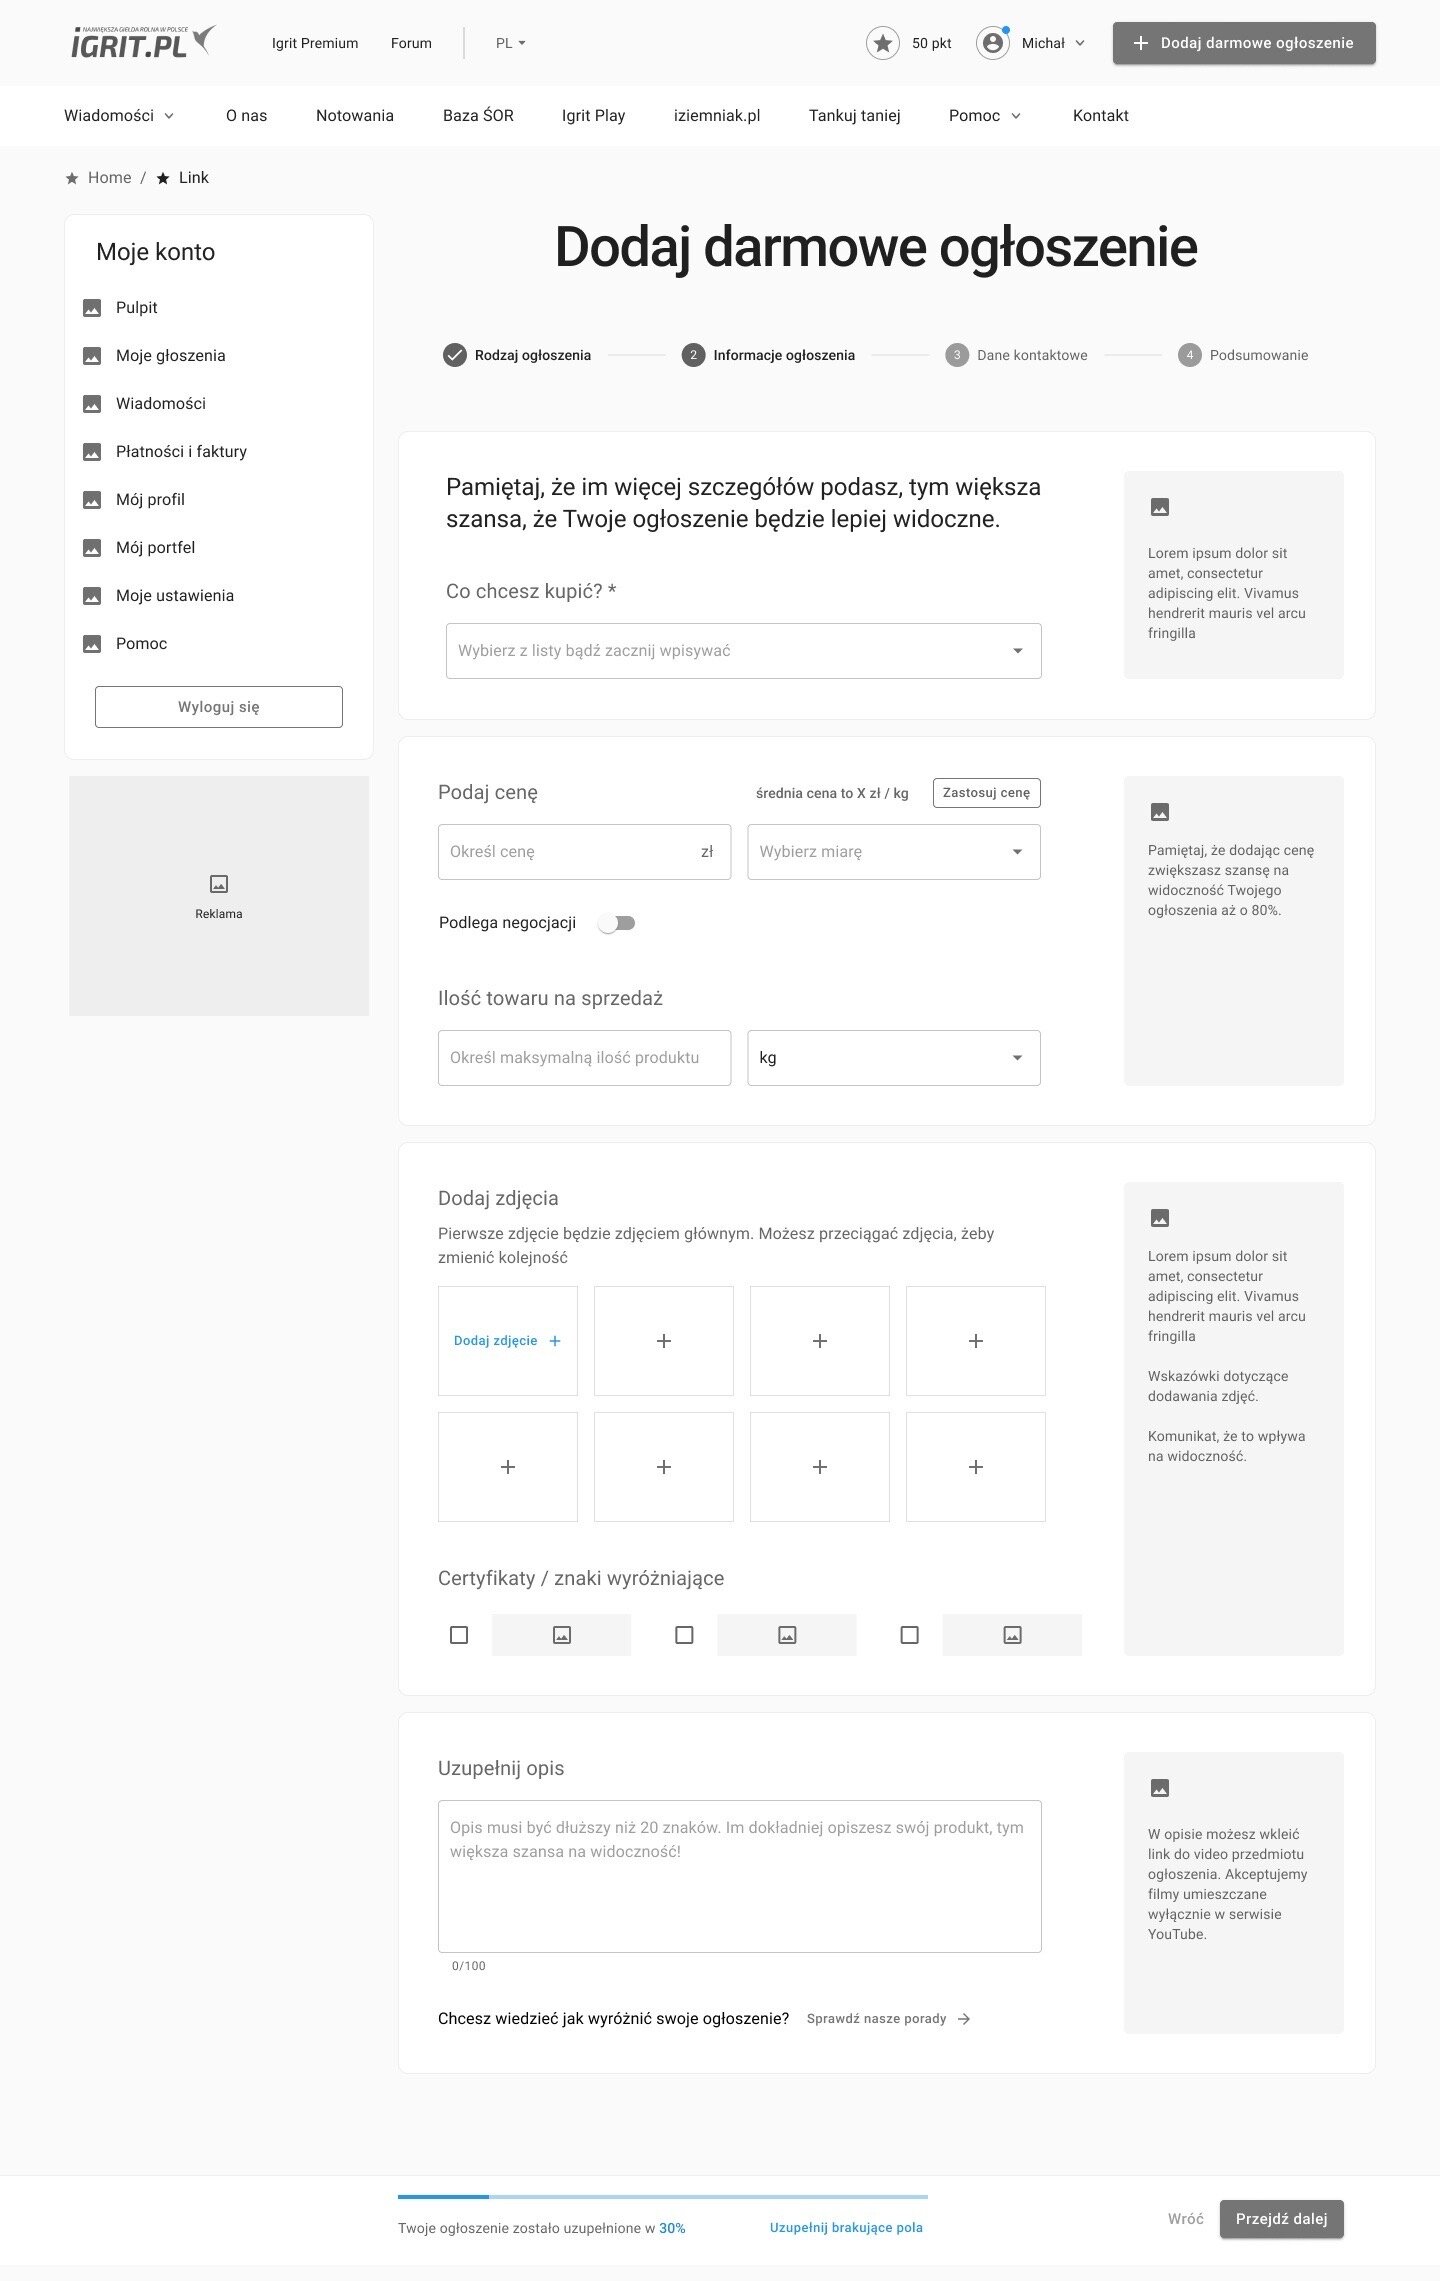1440x2281 pixels.
Task: Open Notowania in the navigation menu
Action: (x=354, y=116)
